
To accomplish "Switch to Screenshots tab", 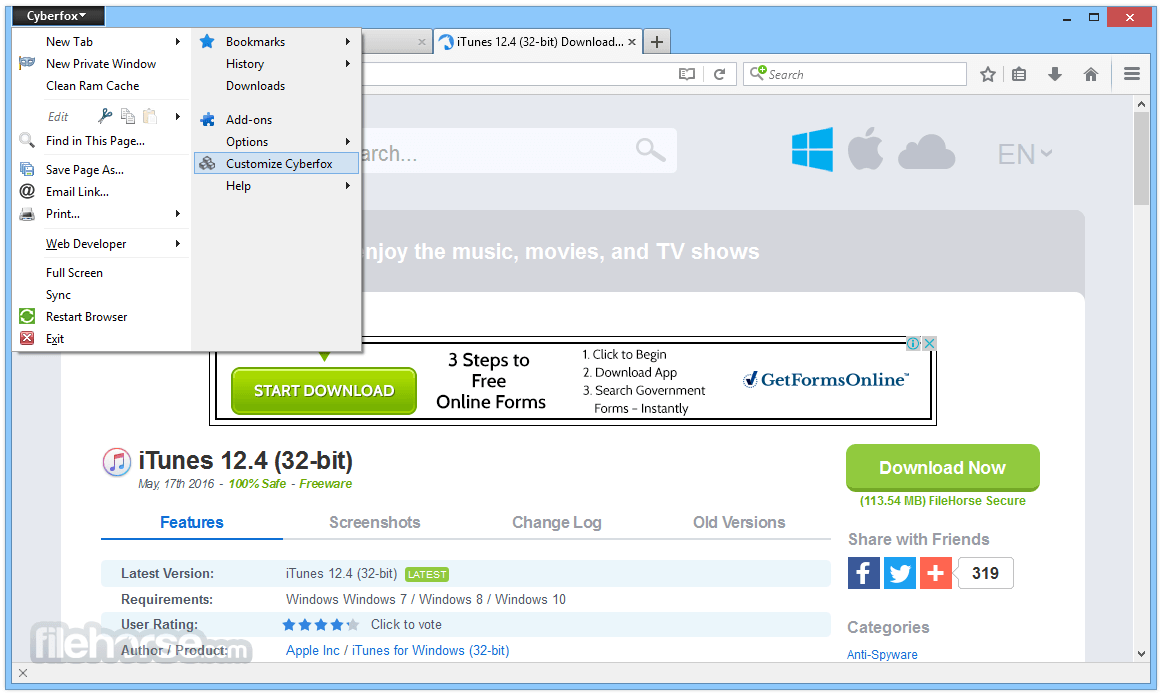I will click(374, 522).
